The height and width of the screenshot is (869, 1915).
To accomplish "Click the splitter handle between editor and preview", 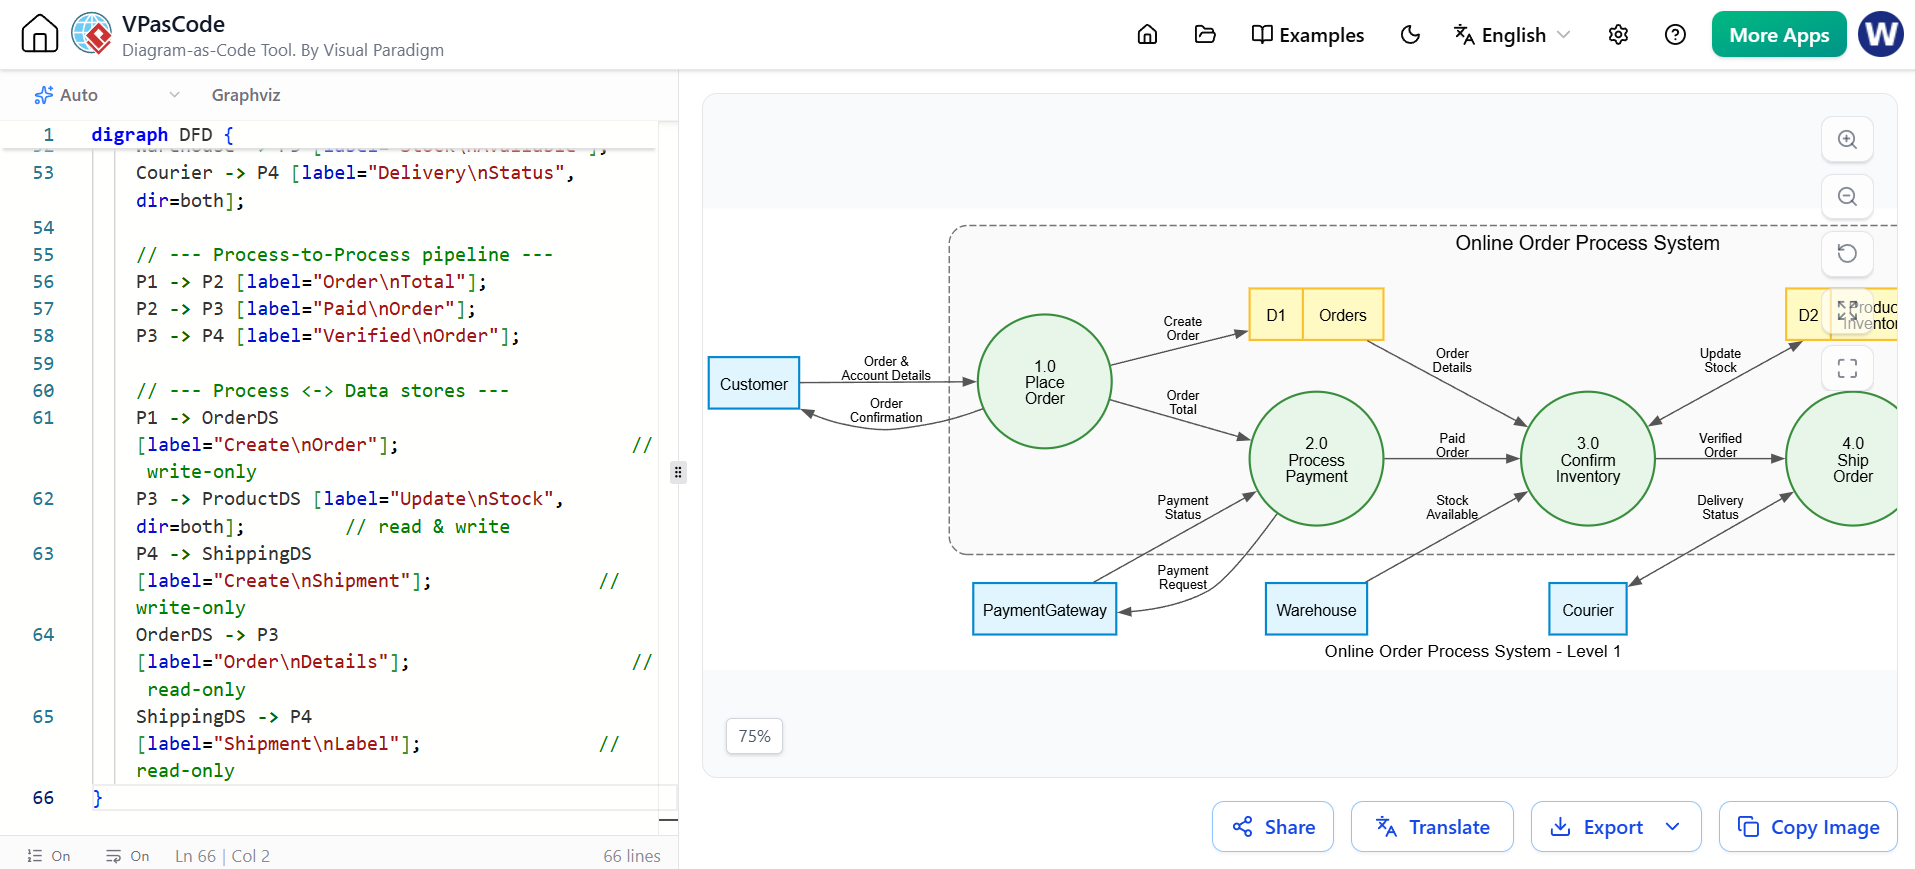I will point(678,472).
